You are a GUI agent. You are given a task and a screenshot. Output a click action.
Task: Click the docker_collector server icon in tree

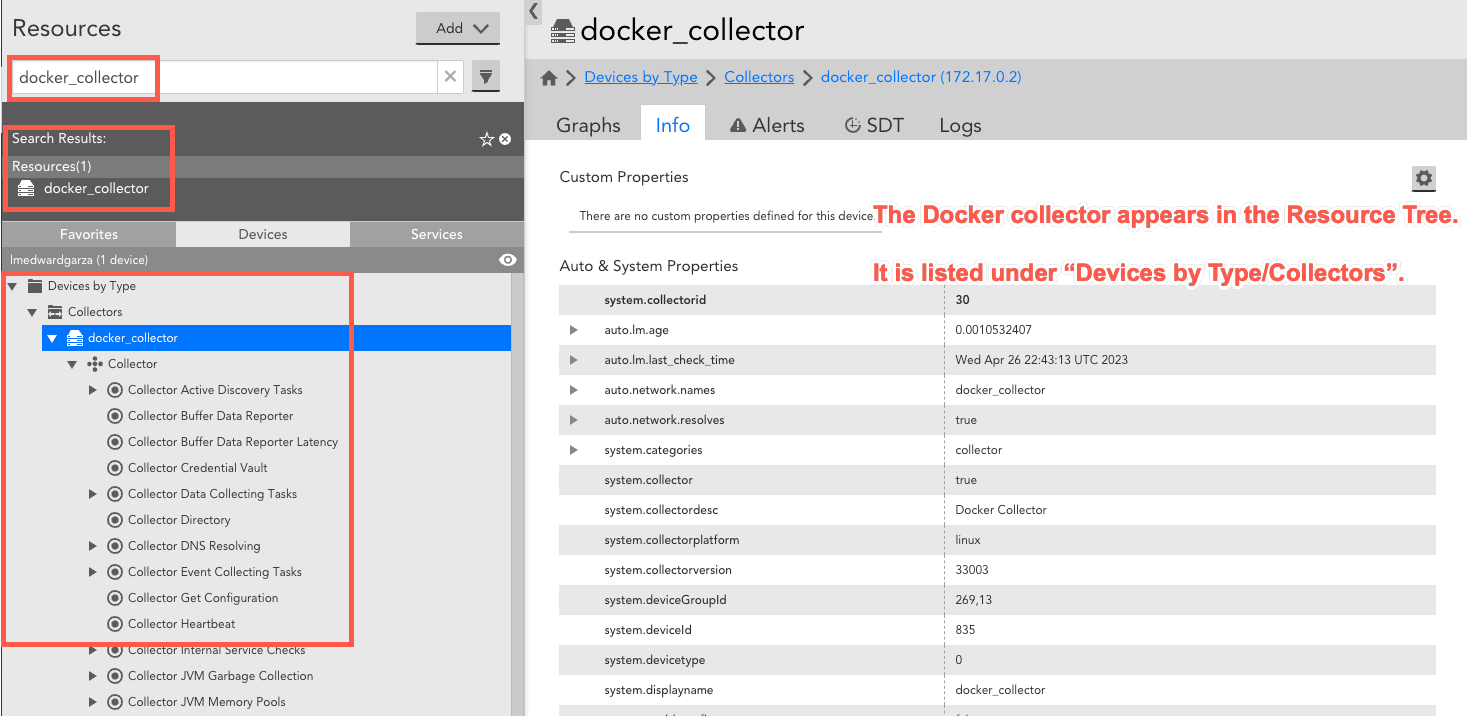click(x=75, y=338)
